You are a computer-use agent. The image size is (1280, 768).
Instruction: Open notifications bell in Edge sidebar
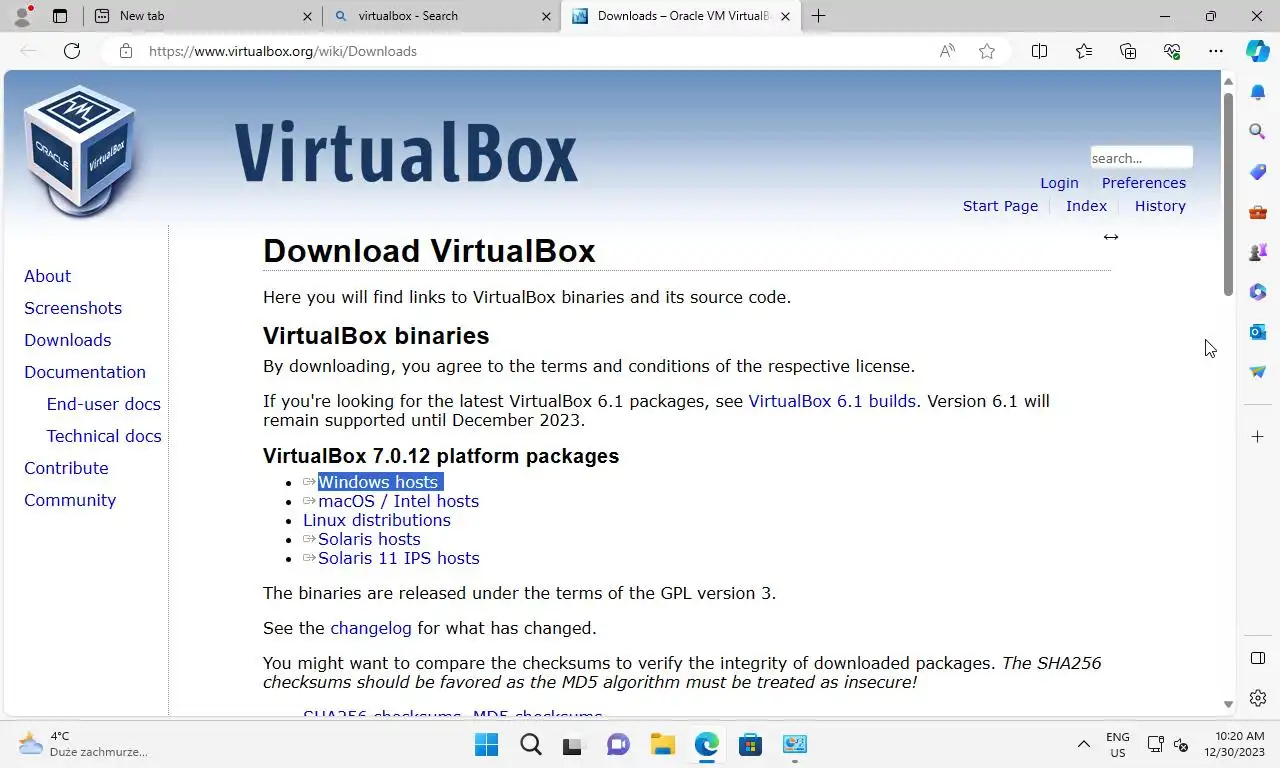pyautogui.click(x=1258, y=92)
